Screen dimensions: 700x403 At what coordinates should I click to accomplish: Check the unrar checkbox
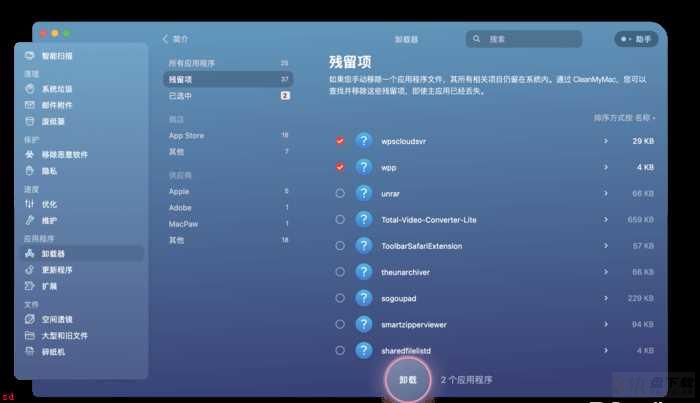coord(340,193)
